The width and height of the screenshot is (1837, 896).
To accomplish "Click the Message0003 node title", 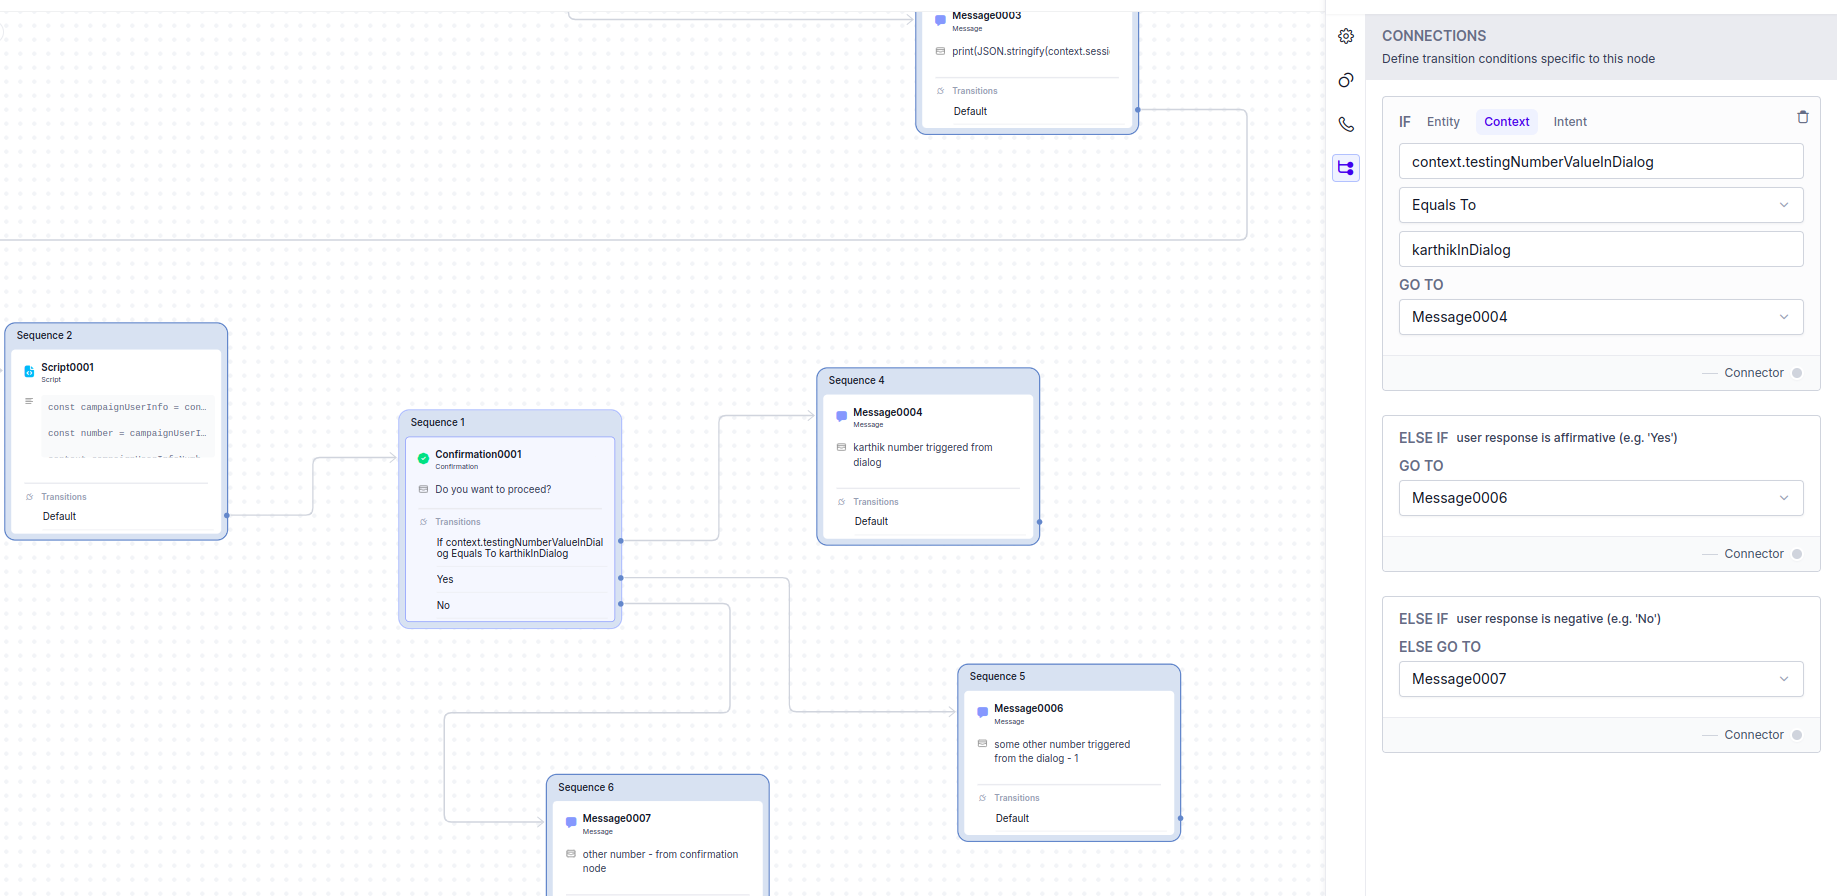I will pyautogui.click(x=986, y=16).
